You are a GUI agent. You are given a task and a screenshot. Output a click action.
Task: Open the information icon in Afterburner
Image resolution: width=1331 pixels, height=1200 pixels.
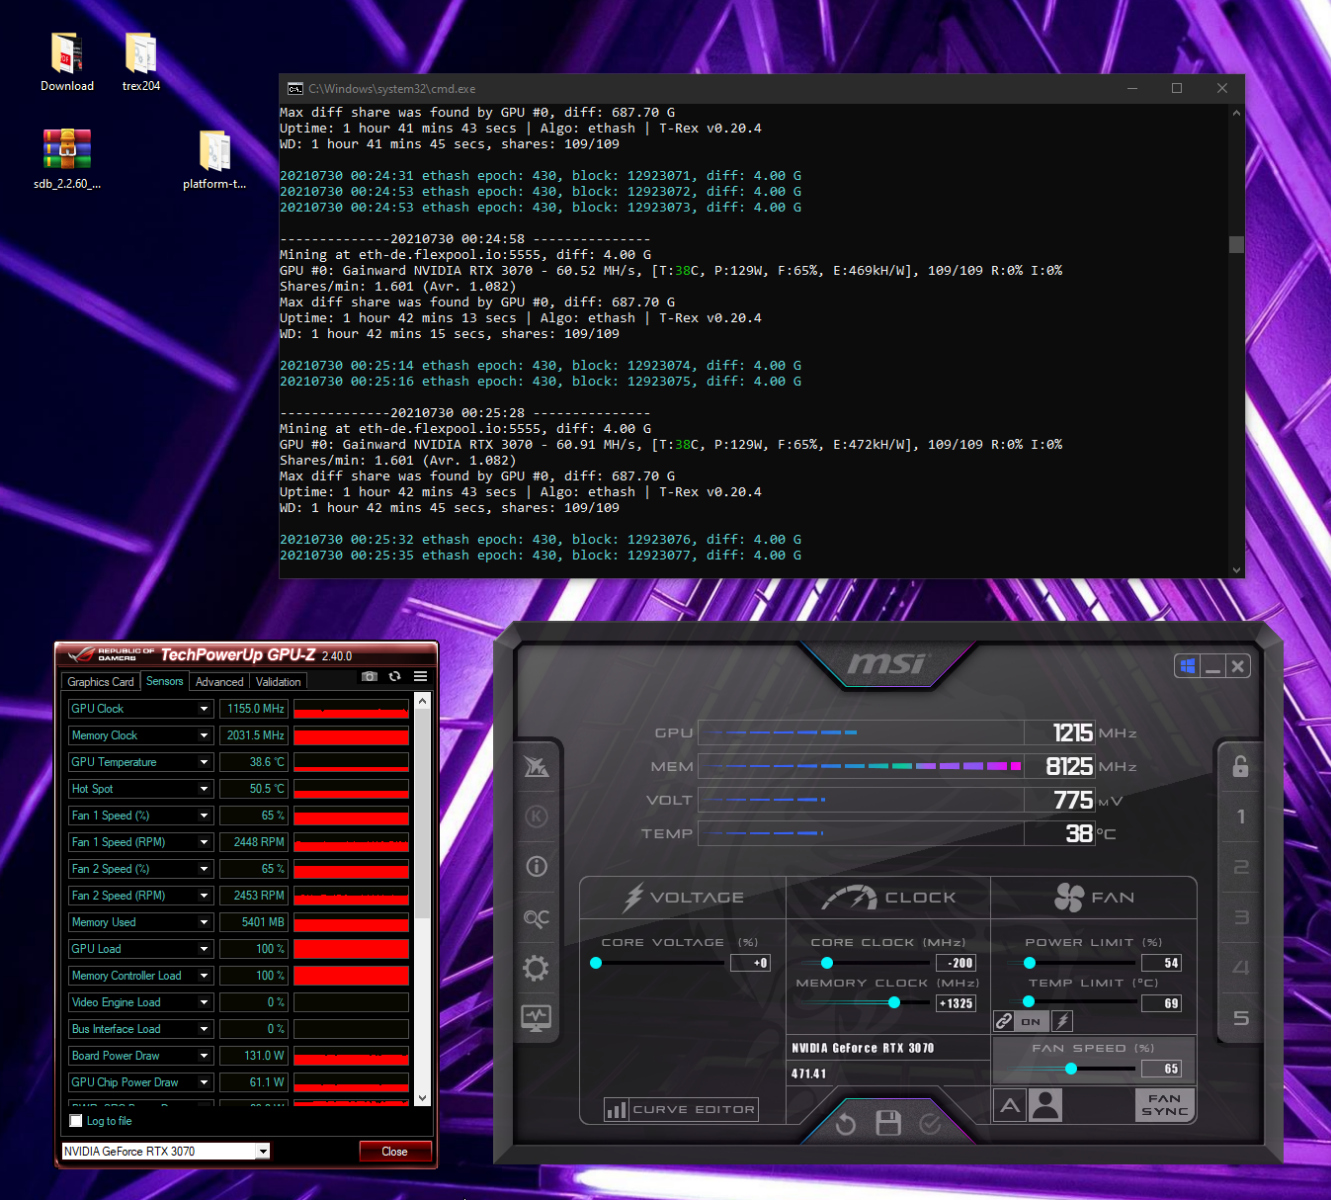537,866
